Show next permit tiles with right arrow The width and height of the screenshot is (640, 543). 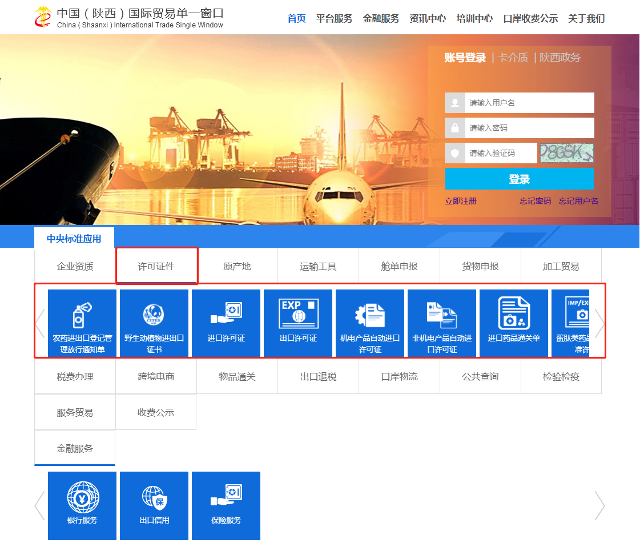(600, 323)
